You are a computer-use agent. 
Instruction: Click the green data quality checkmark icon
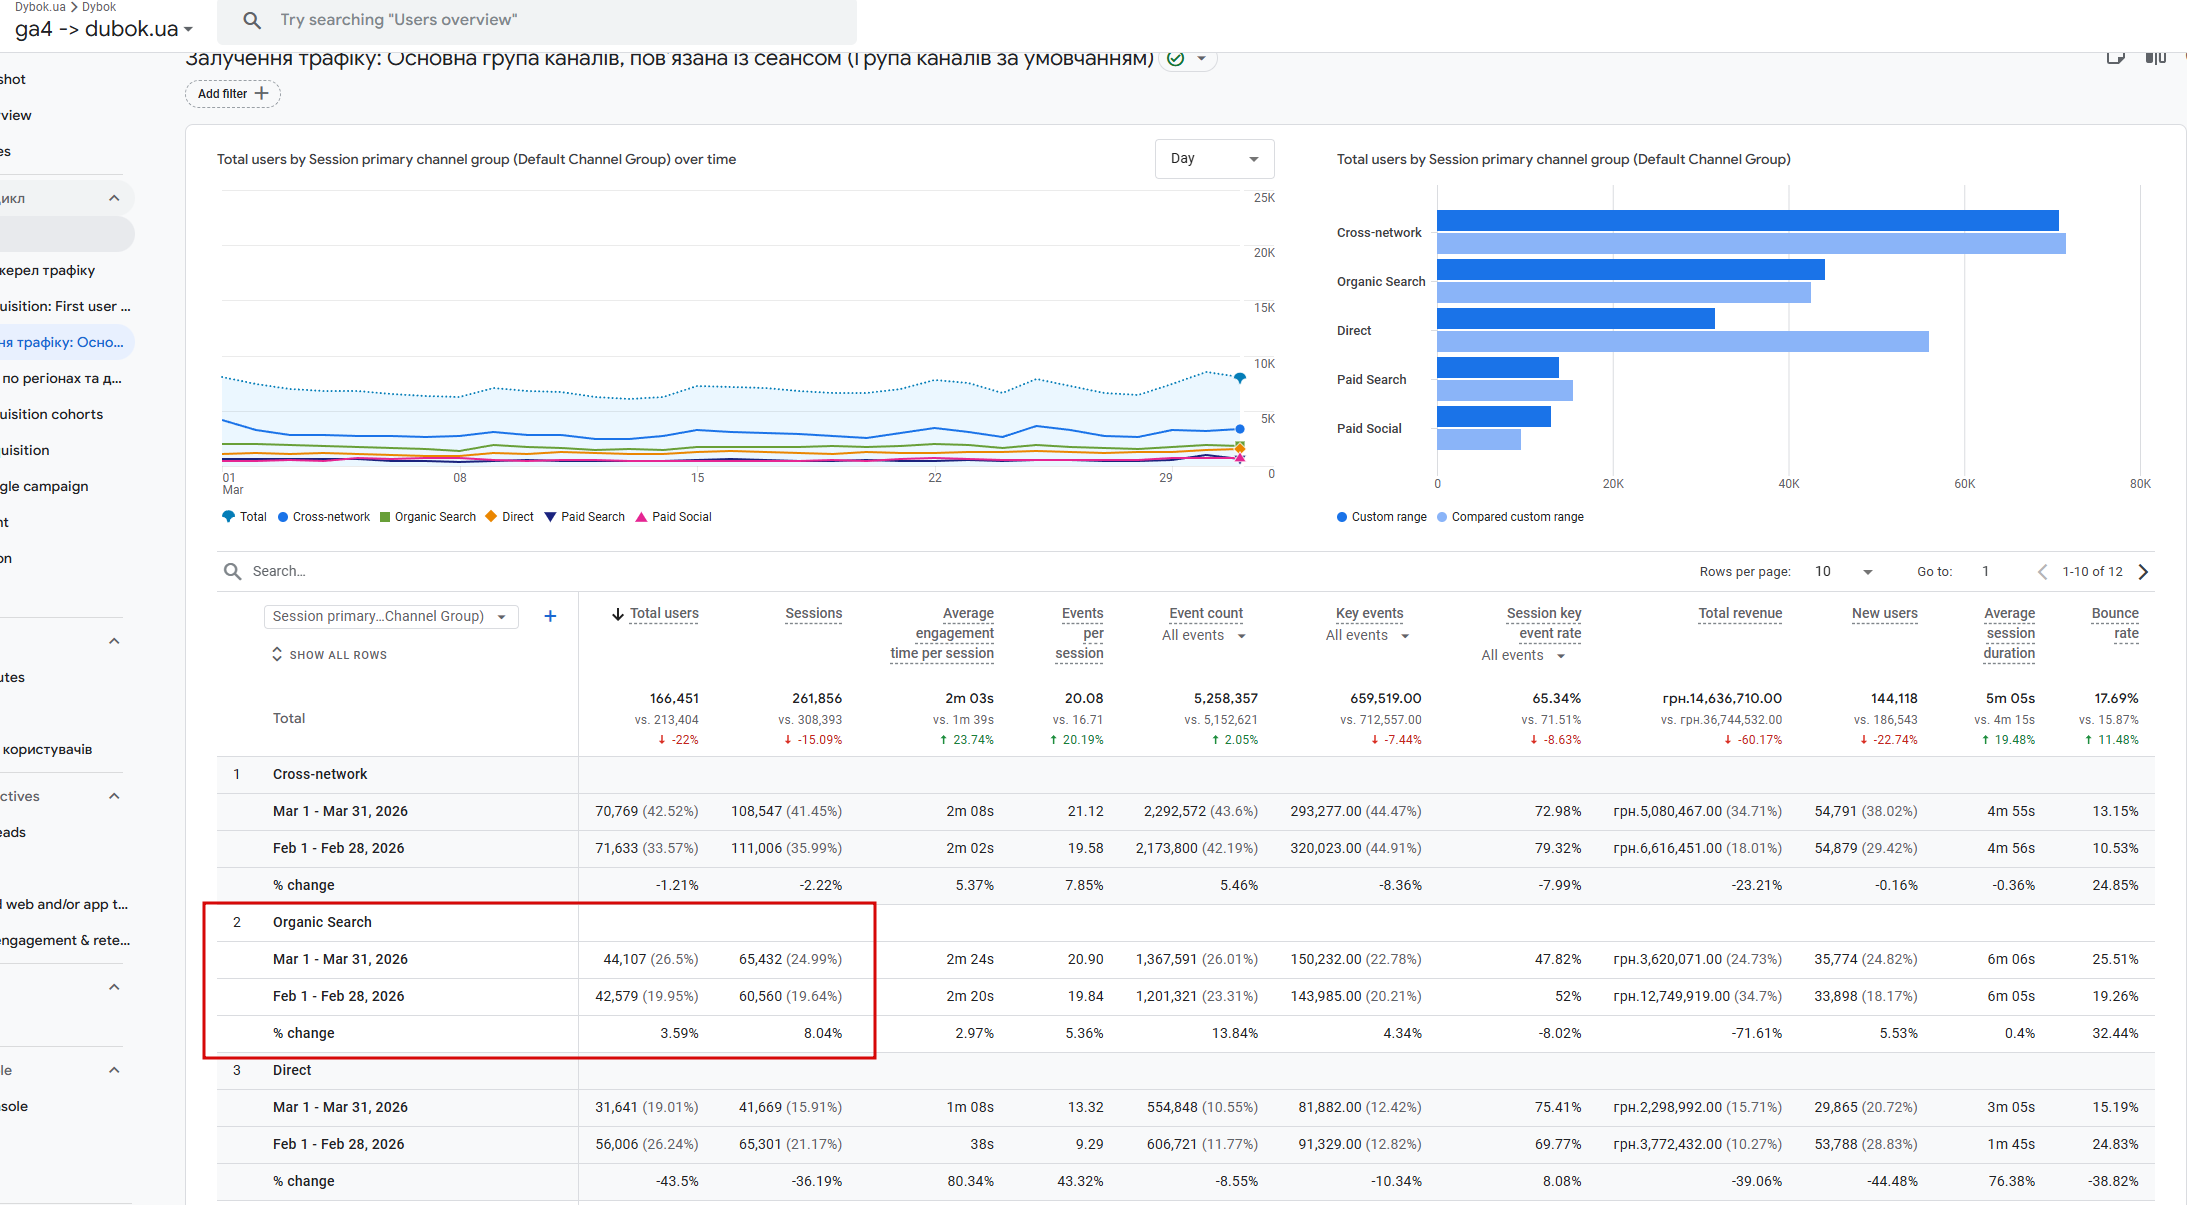click(x=1176, y=59)
